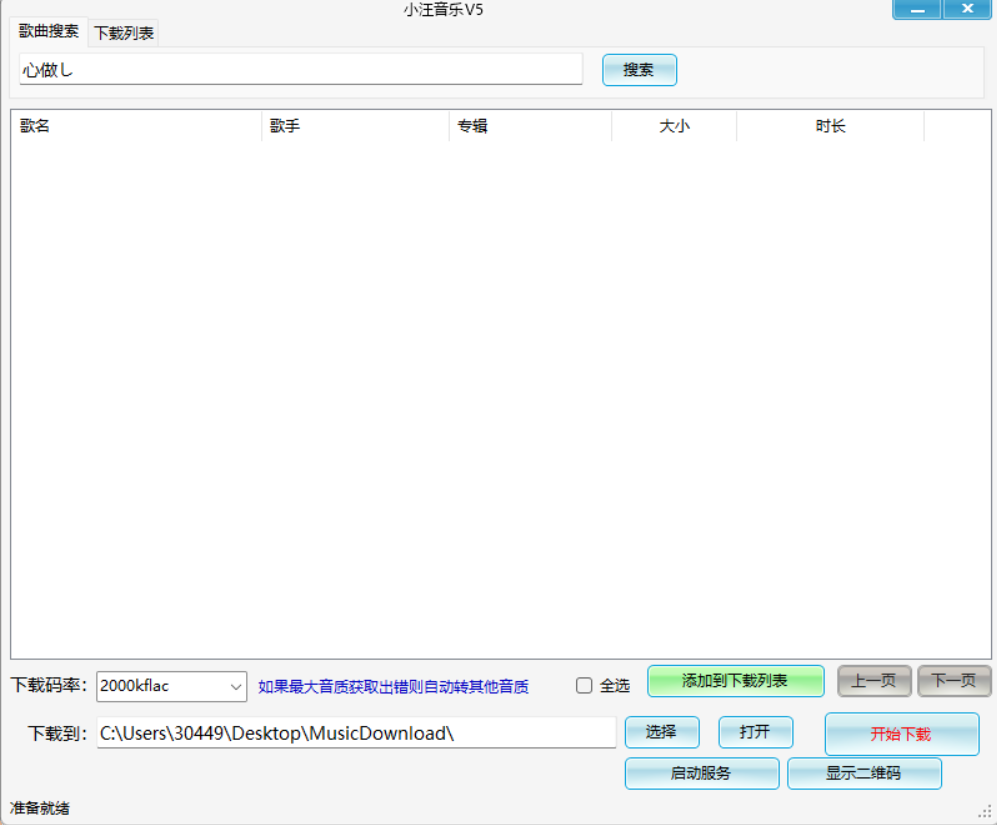Go to next page with 下一页
The image size is (997, 825).
tap(954, 681)
